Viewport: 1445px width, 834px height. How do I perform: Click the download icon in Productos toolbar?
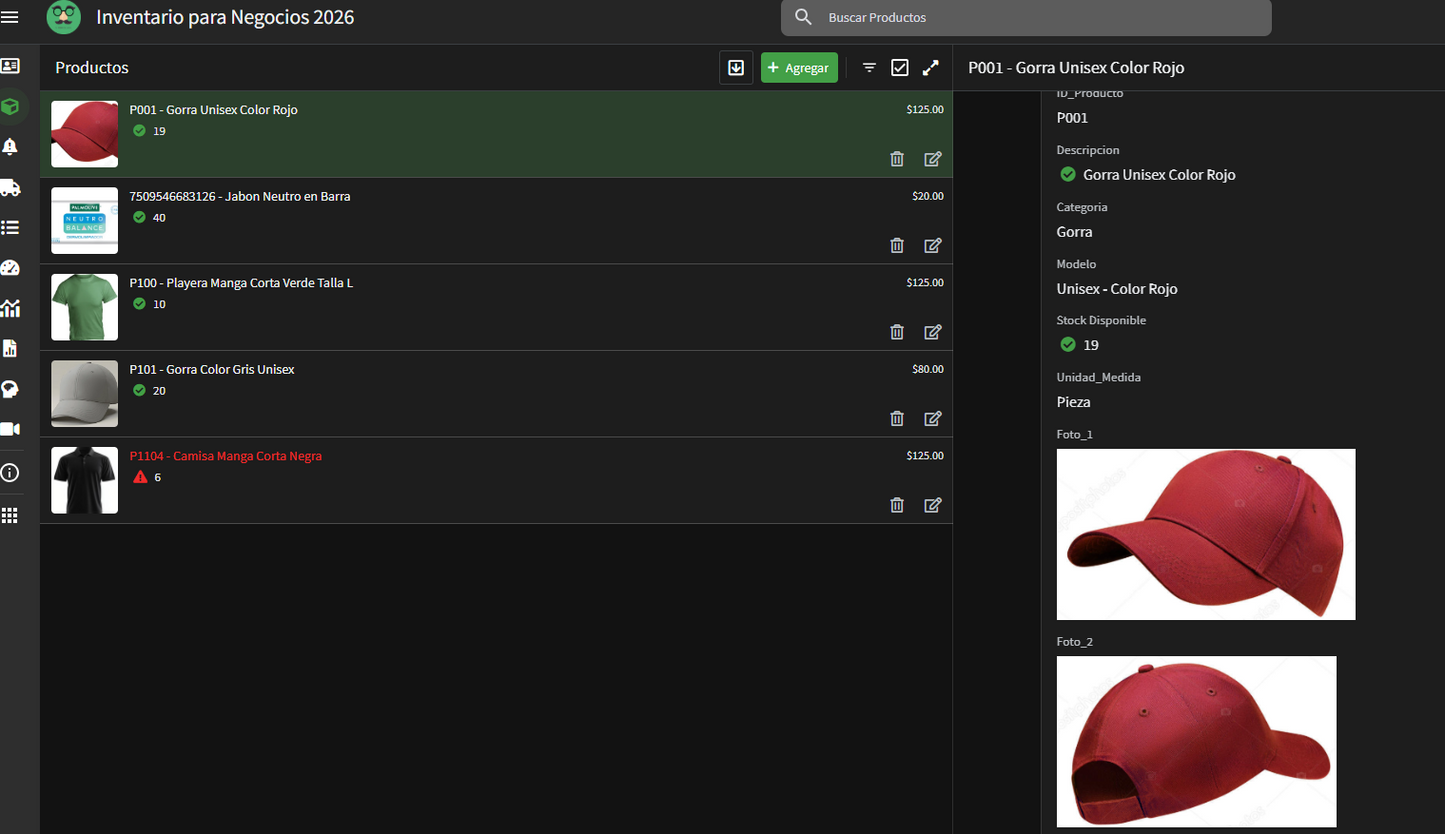coord(736,68)
